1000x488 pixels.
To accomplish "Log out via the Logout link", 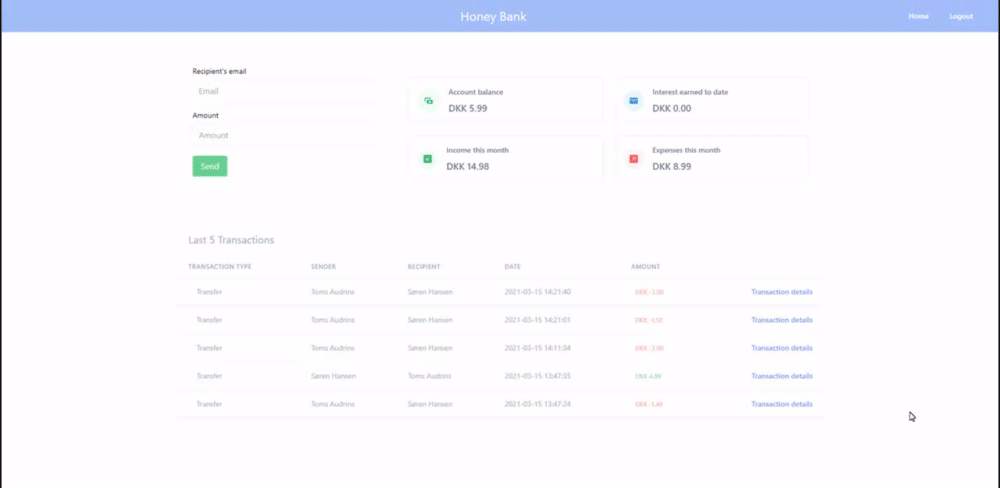I will [961, 17].
